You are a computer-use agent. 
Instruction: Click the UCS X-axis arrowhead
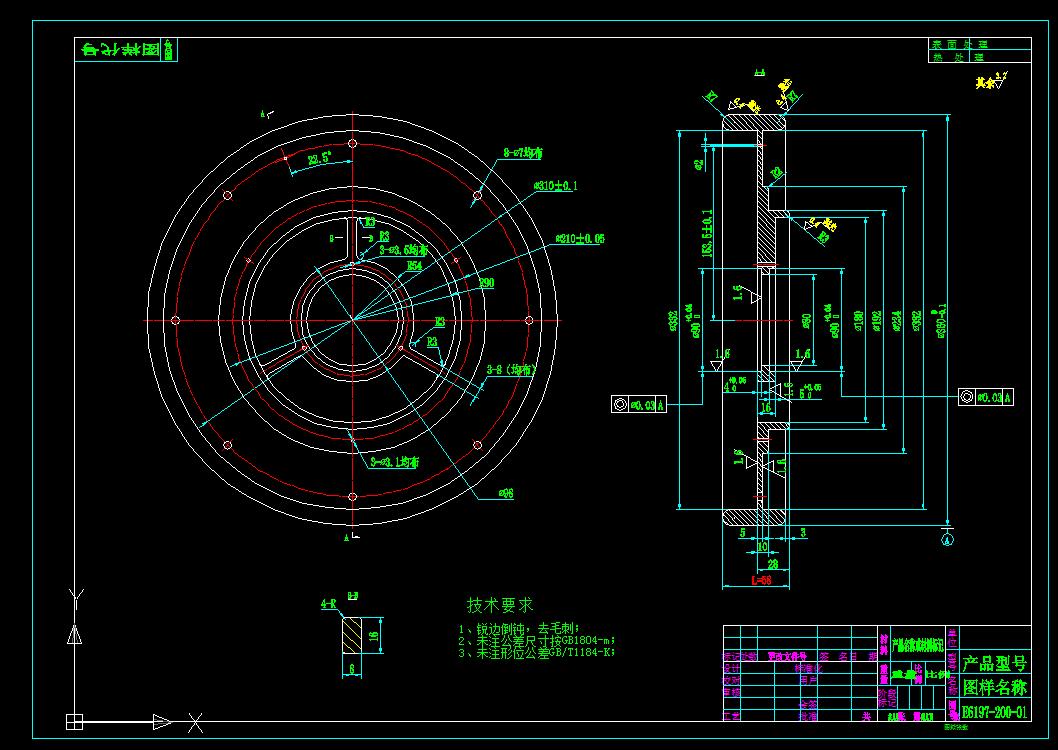pos(162,722)
